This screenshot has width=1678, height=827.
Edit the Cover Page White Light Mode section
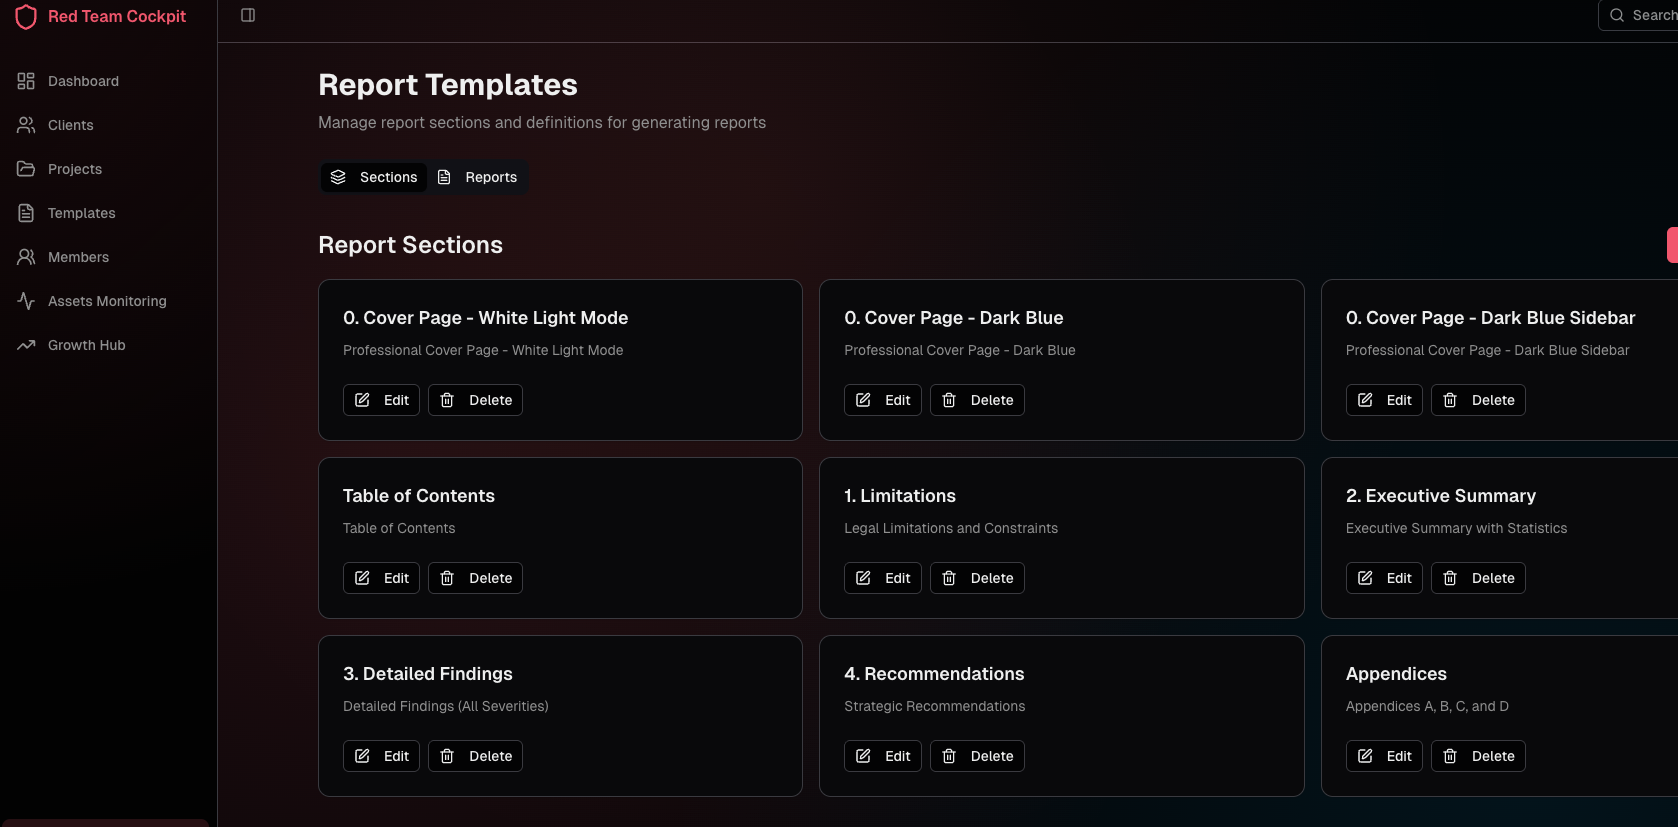point(381,400)
